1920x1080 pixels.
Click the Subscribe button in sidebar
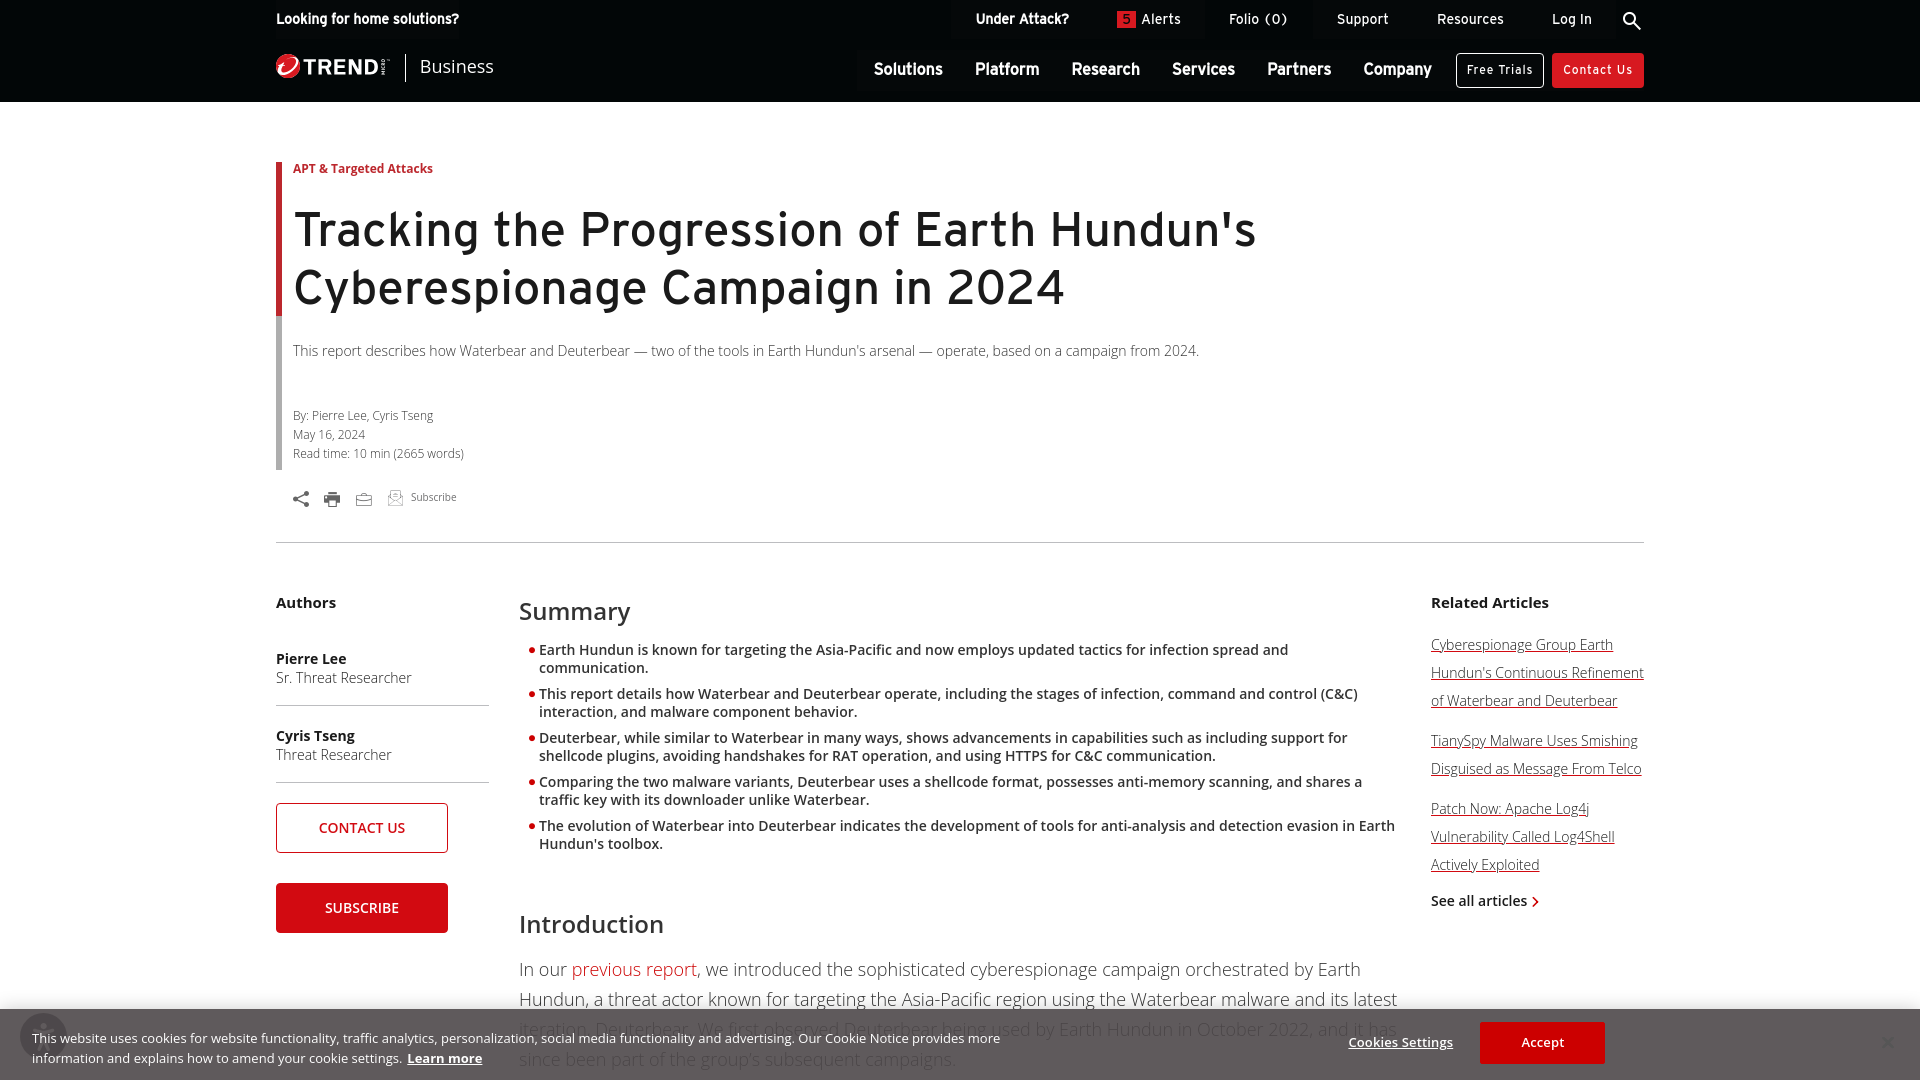tap(361, 907)
